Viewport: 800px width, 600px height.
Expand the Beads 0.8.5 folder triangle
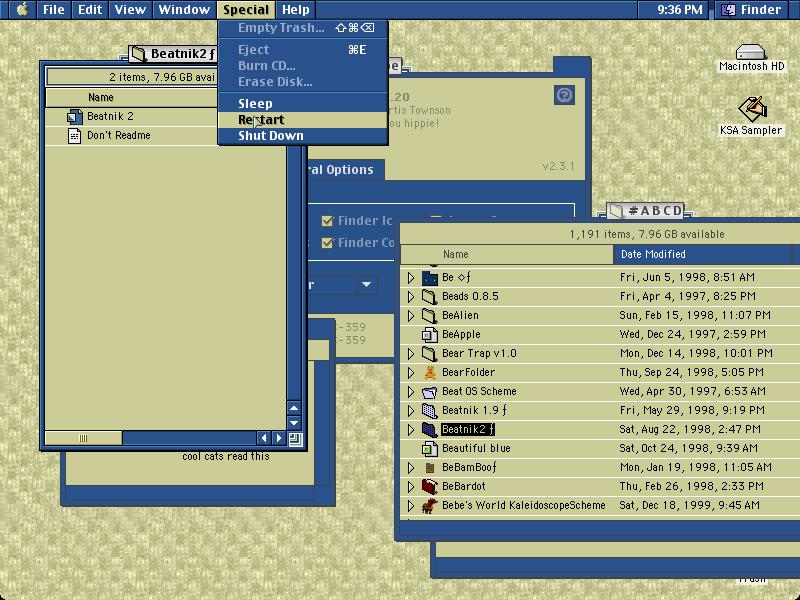click(411, 296)
